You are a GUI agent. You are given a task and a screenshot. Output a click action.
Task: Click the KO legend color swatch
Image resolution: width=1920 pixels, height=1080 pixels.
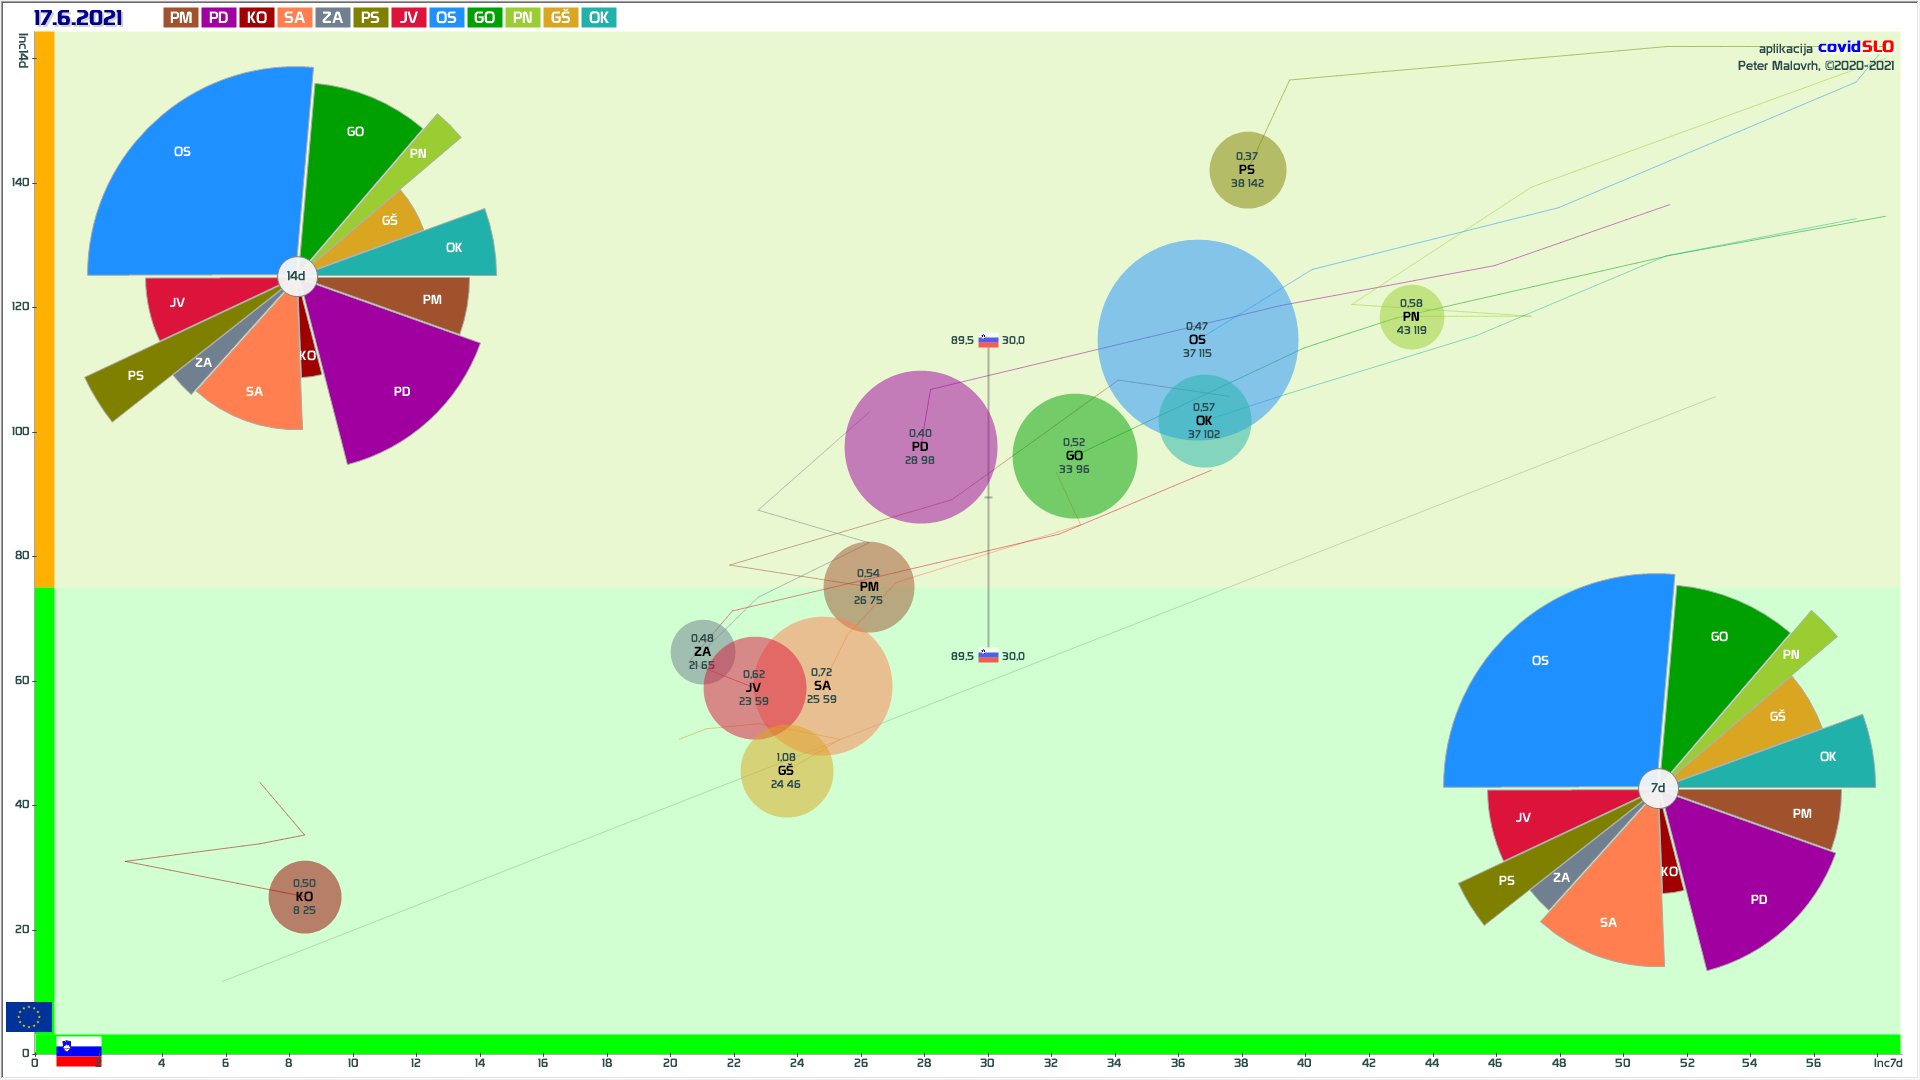(x=256, y=18)
